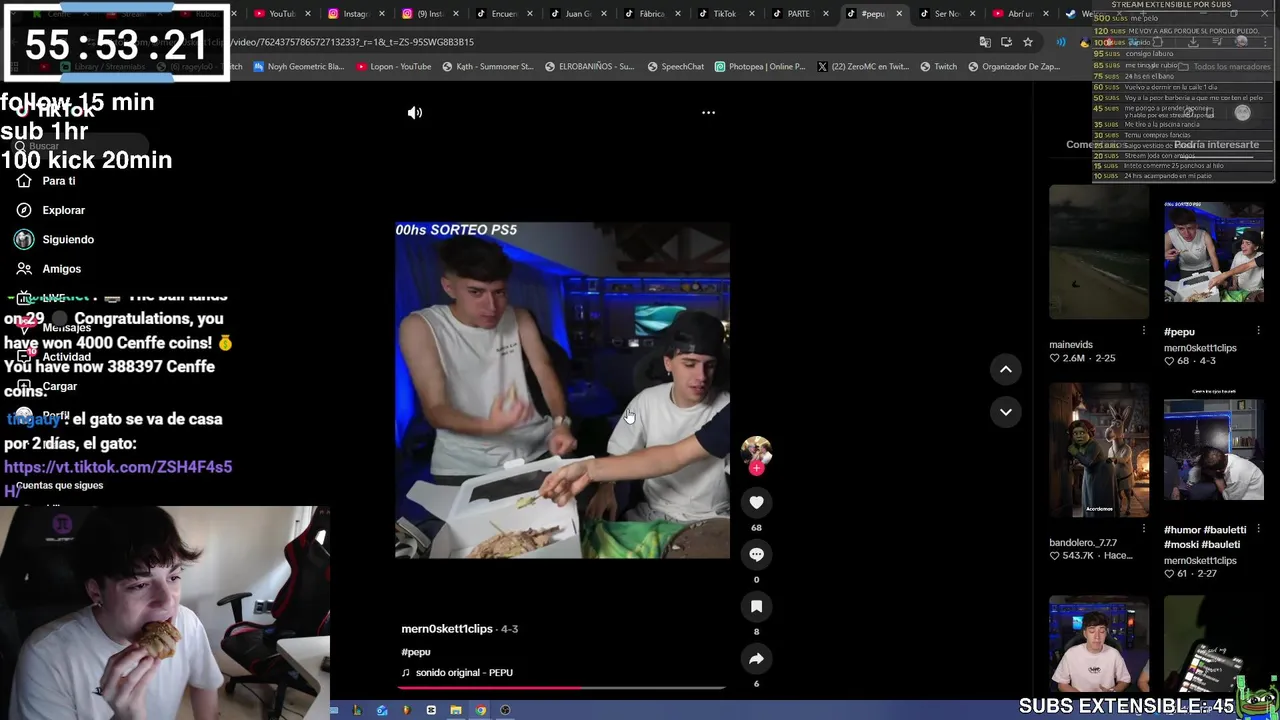
Task: Close the active #pepu browser tab
Action: pos(898,14)
